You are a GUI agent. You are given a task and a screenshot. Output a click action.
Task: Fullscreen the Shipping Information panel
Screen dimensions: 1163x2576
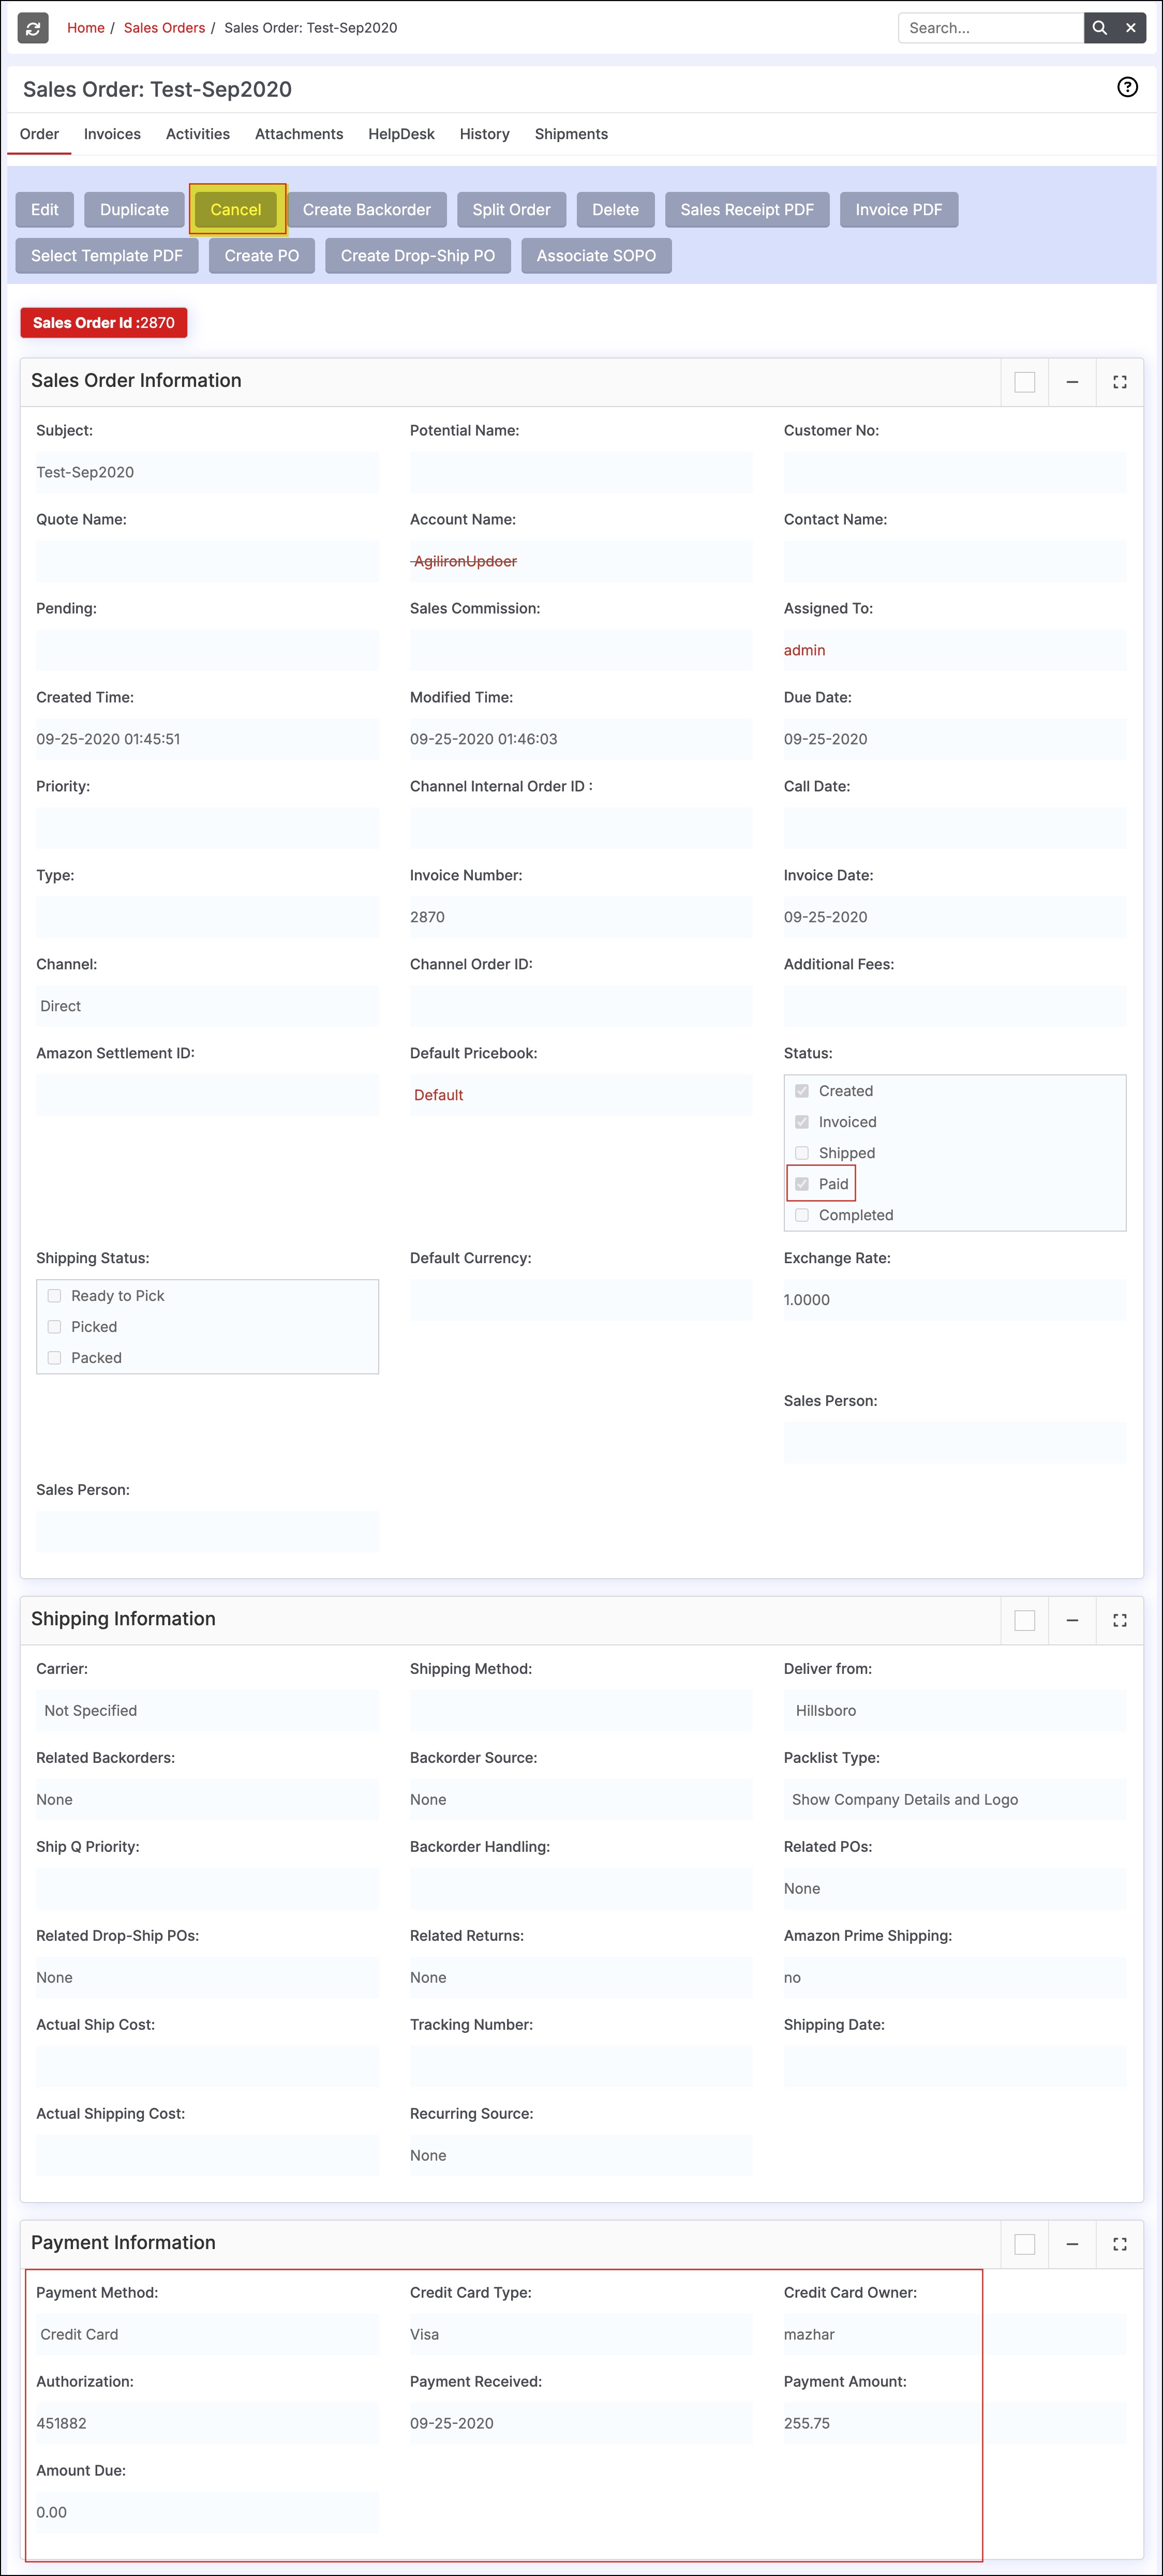coord(1119,1620)
